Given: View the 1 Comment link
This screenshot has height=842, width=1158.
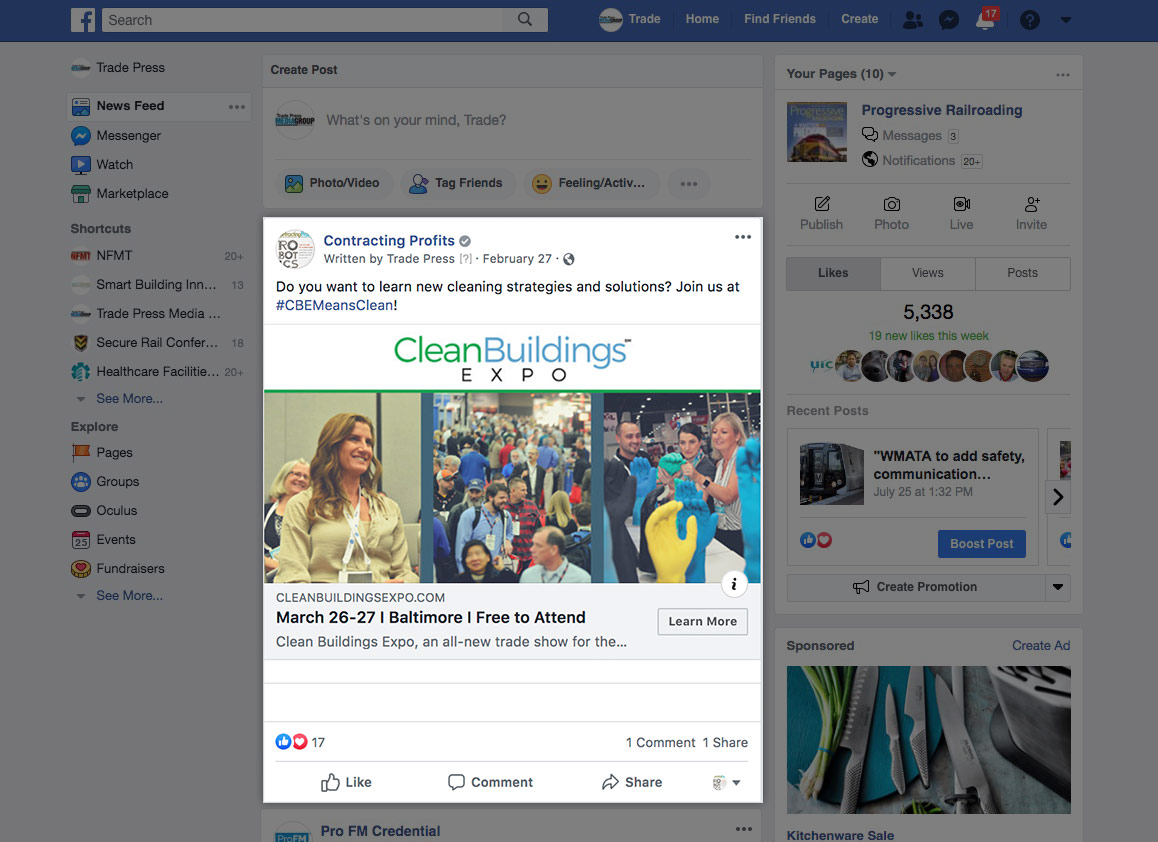Looking at the screenshot, I should click(x=660, y=742).
